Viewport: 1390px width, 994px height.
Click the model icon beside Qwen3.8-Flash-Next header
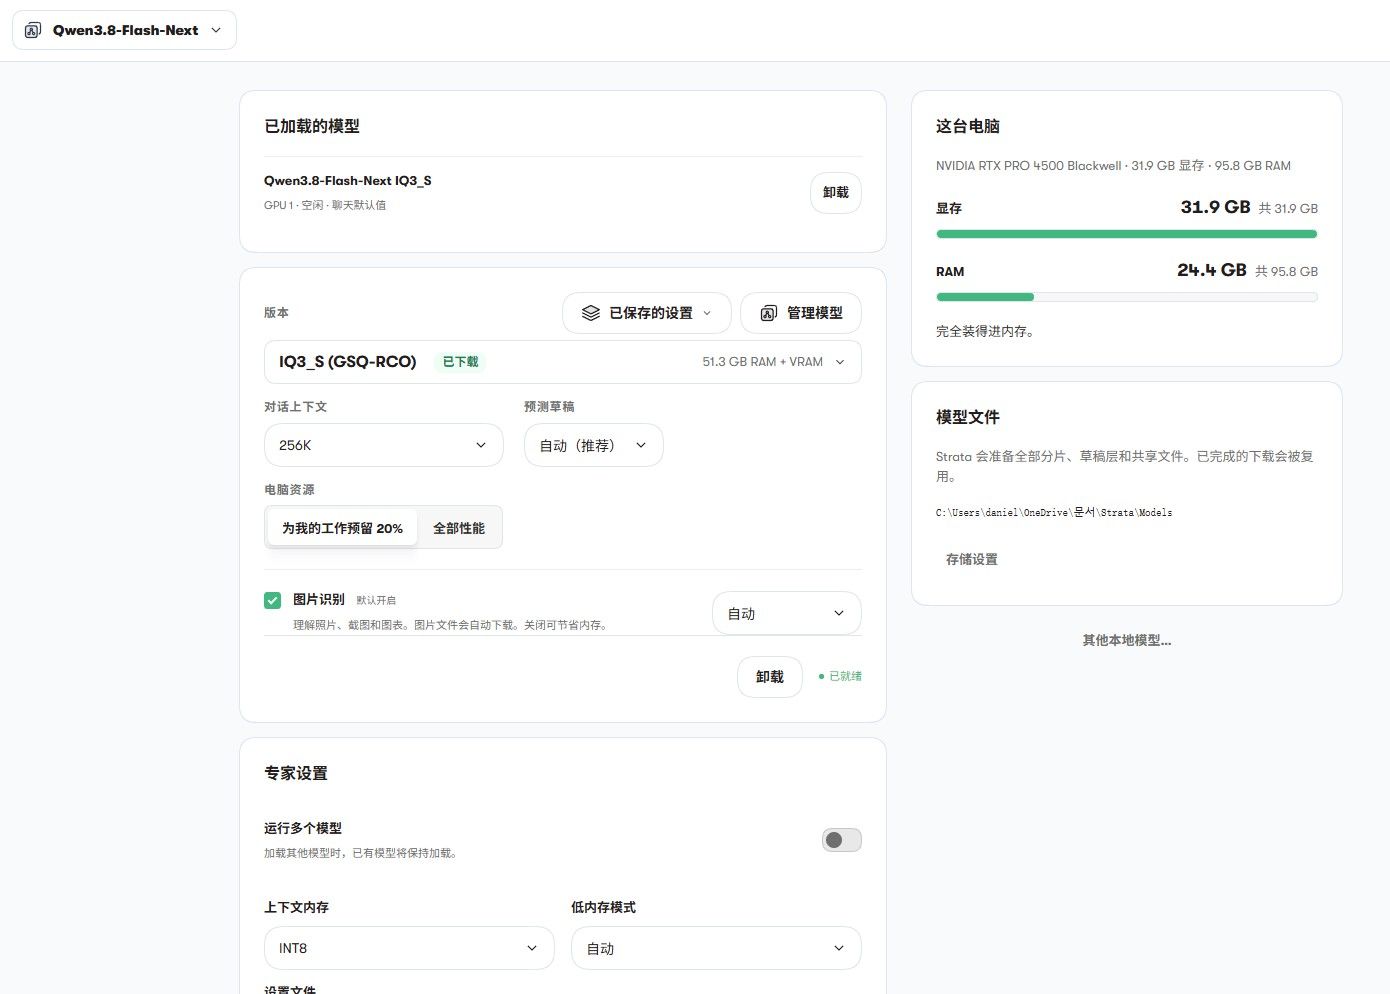pos(33,30)
